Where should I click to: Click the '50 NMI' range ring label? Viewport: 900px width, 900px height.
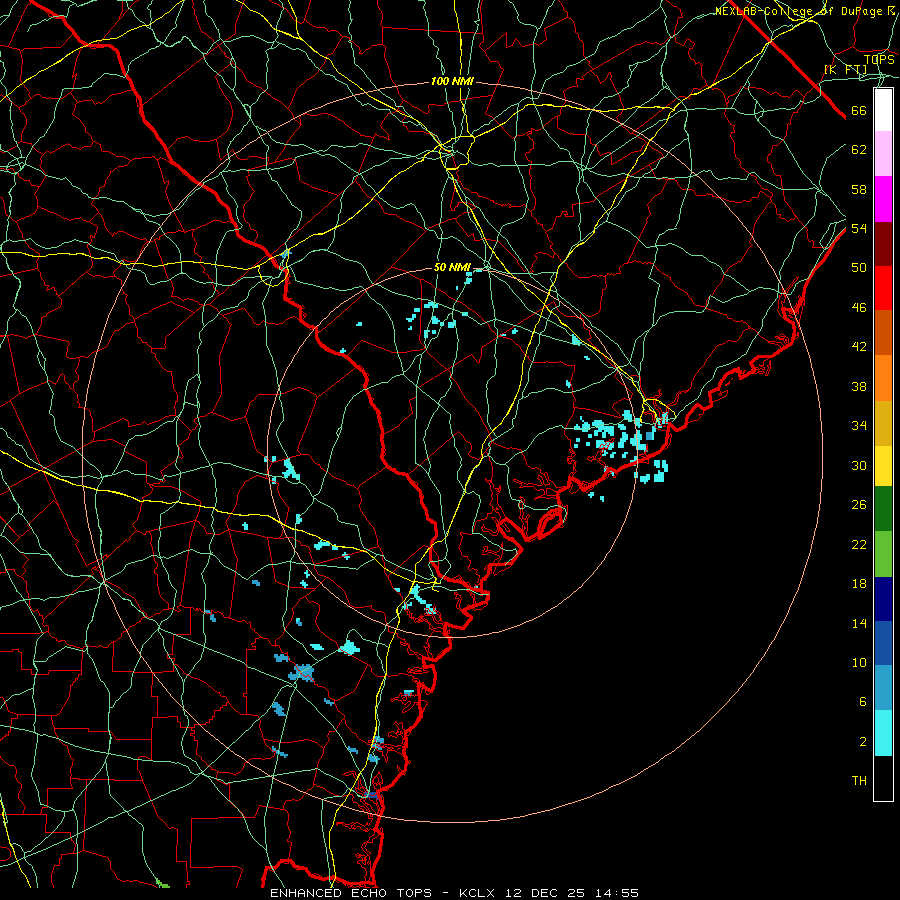pos(452,267)
